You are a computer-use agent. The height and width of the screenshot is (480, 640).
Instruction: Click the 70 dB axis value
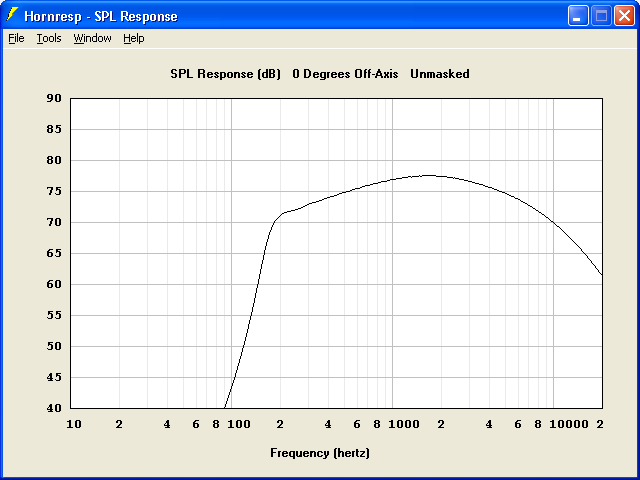point(53,222)
